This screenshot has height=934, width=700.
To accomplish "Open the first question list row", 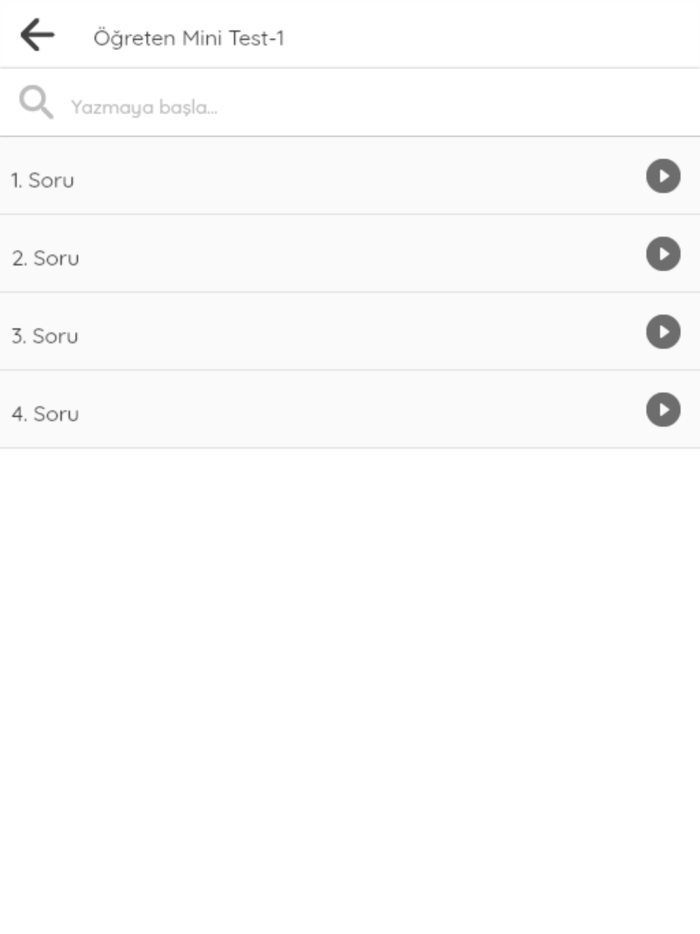I will (x=330, y=176).
